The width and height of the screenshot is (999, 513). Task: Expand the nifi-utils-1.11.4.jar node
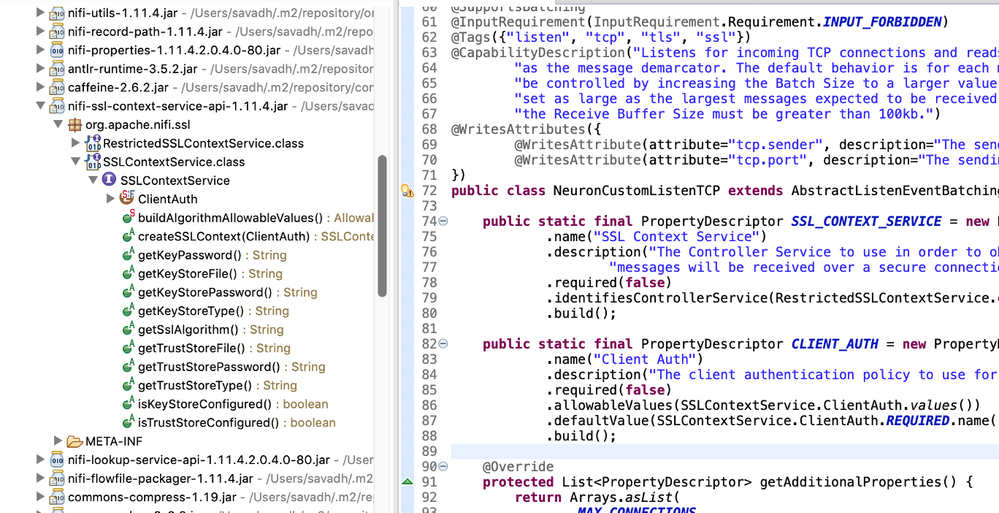(40, 12)
